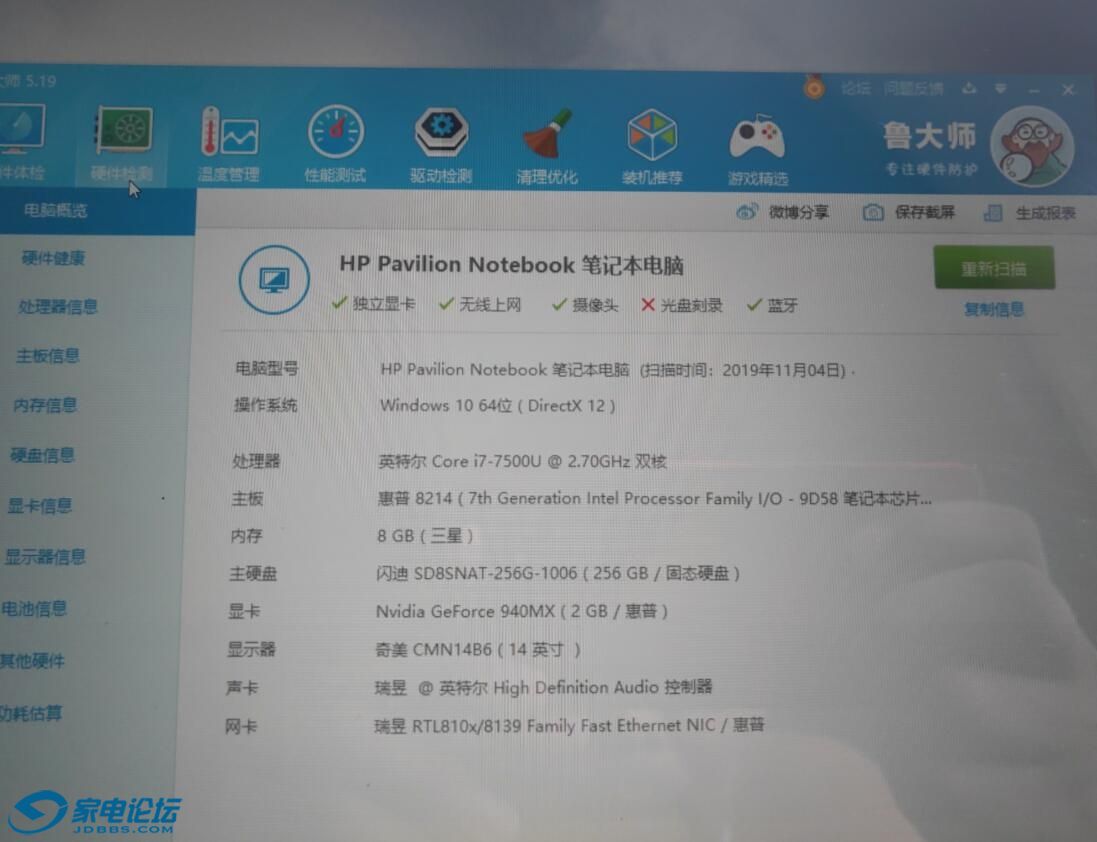Click the 光盘刻录 red cross indicator
Viewport: 1097px width, 842px height.
648,305
